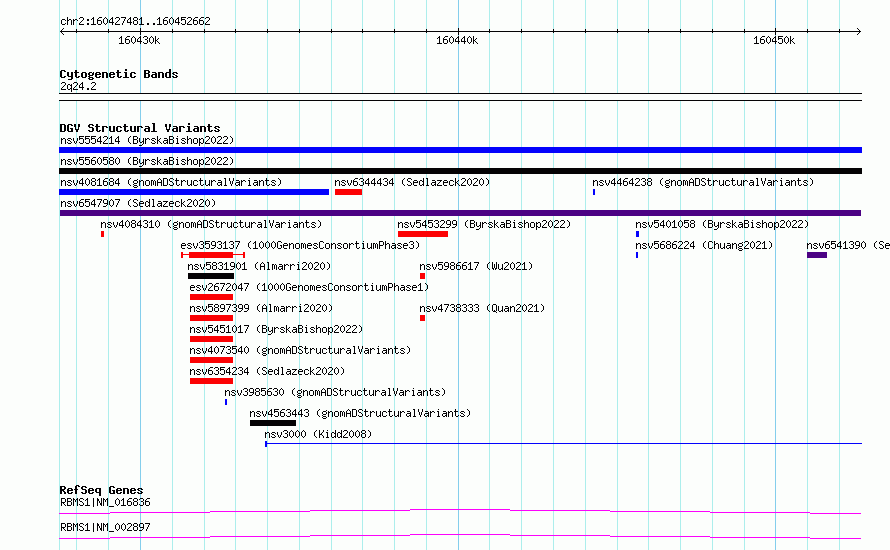This screenshot has width=890, height=550.
Task: Click the left arrowhead of the ruler
Action: (62, 32)
